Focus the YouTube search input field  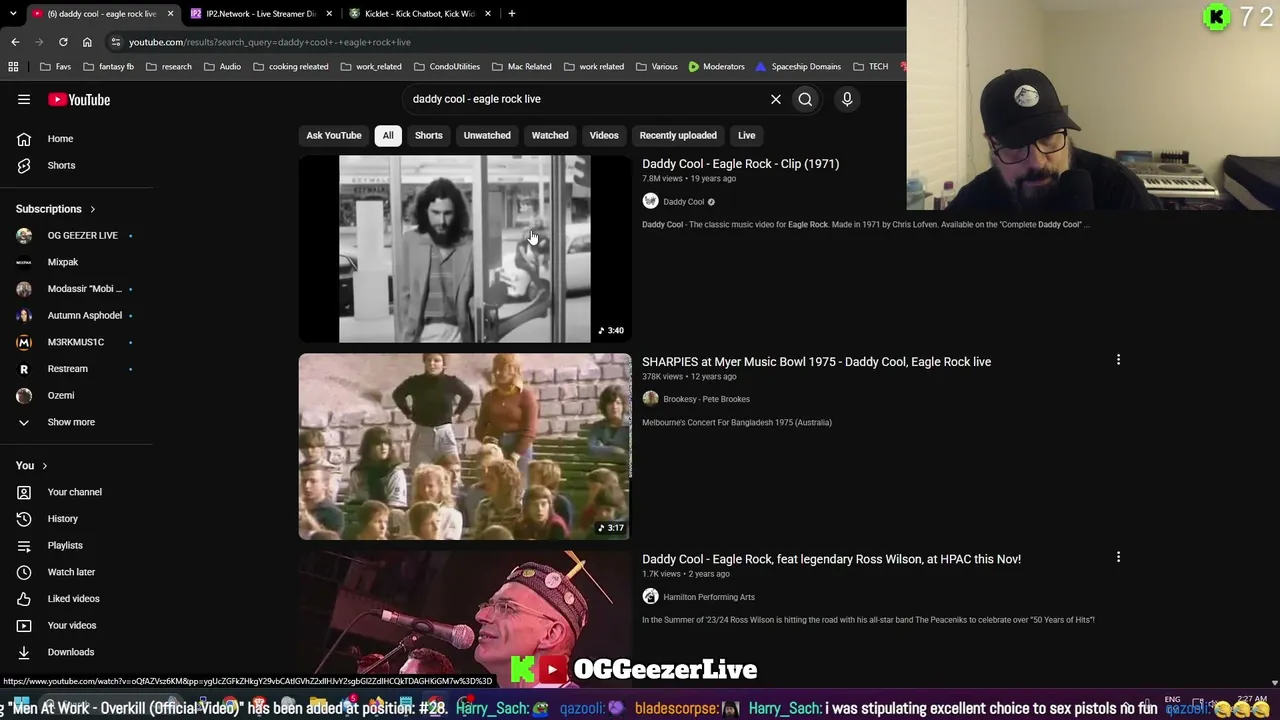[585, 99]
